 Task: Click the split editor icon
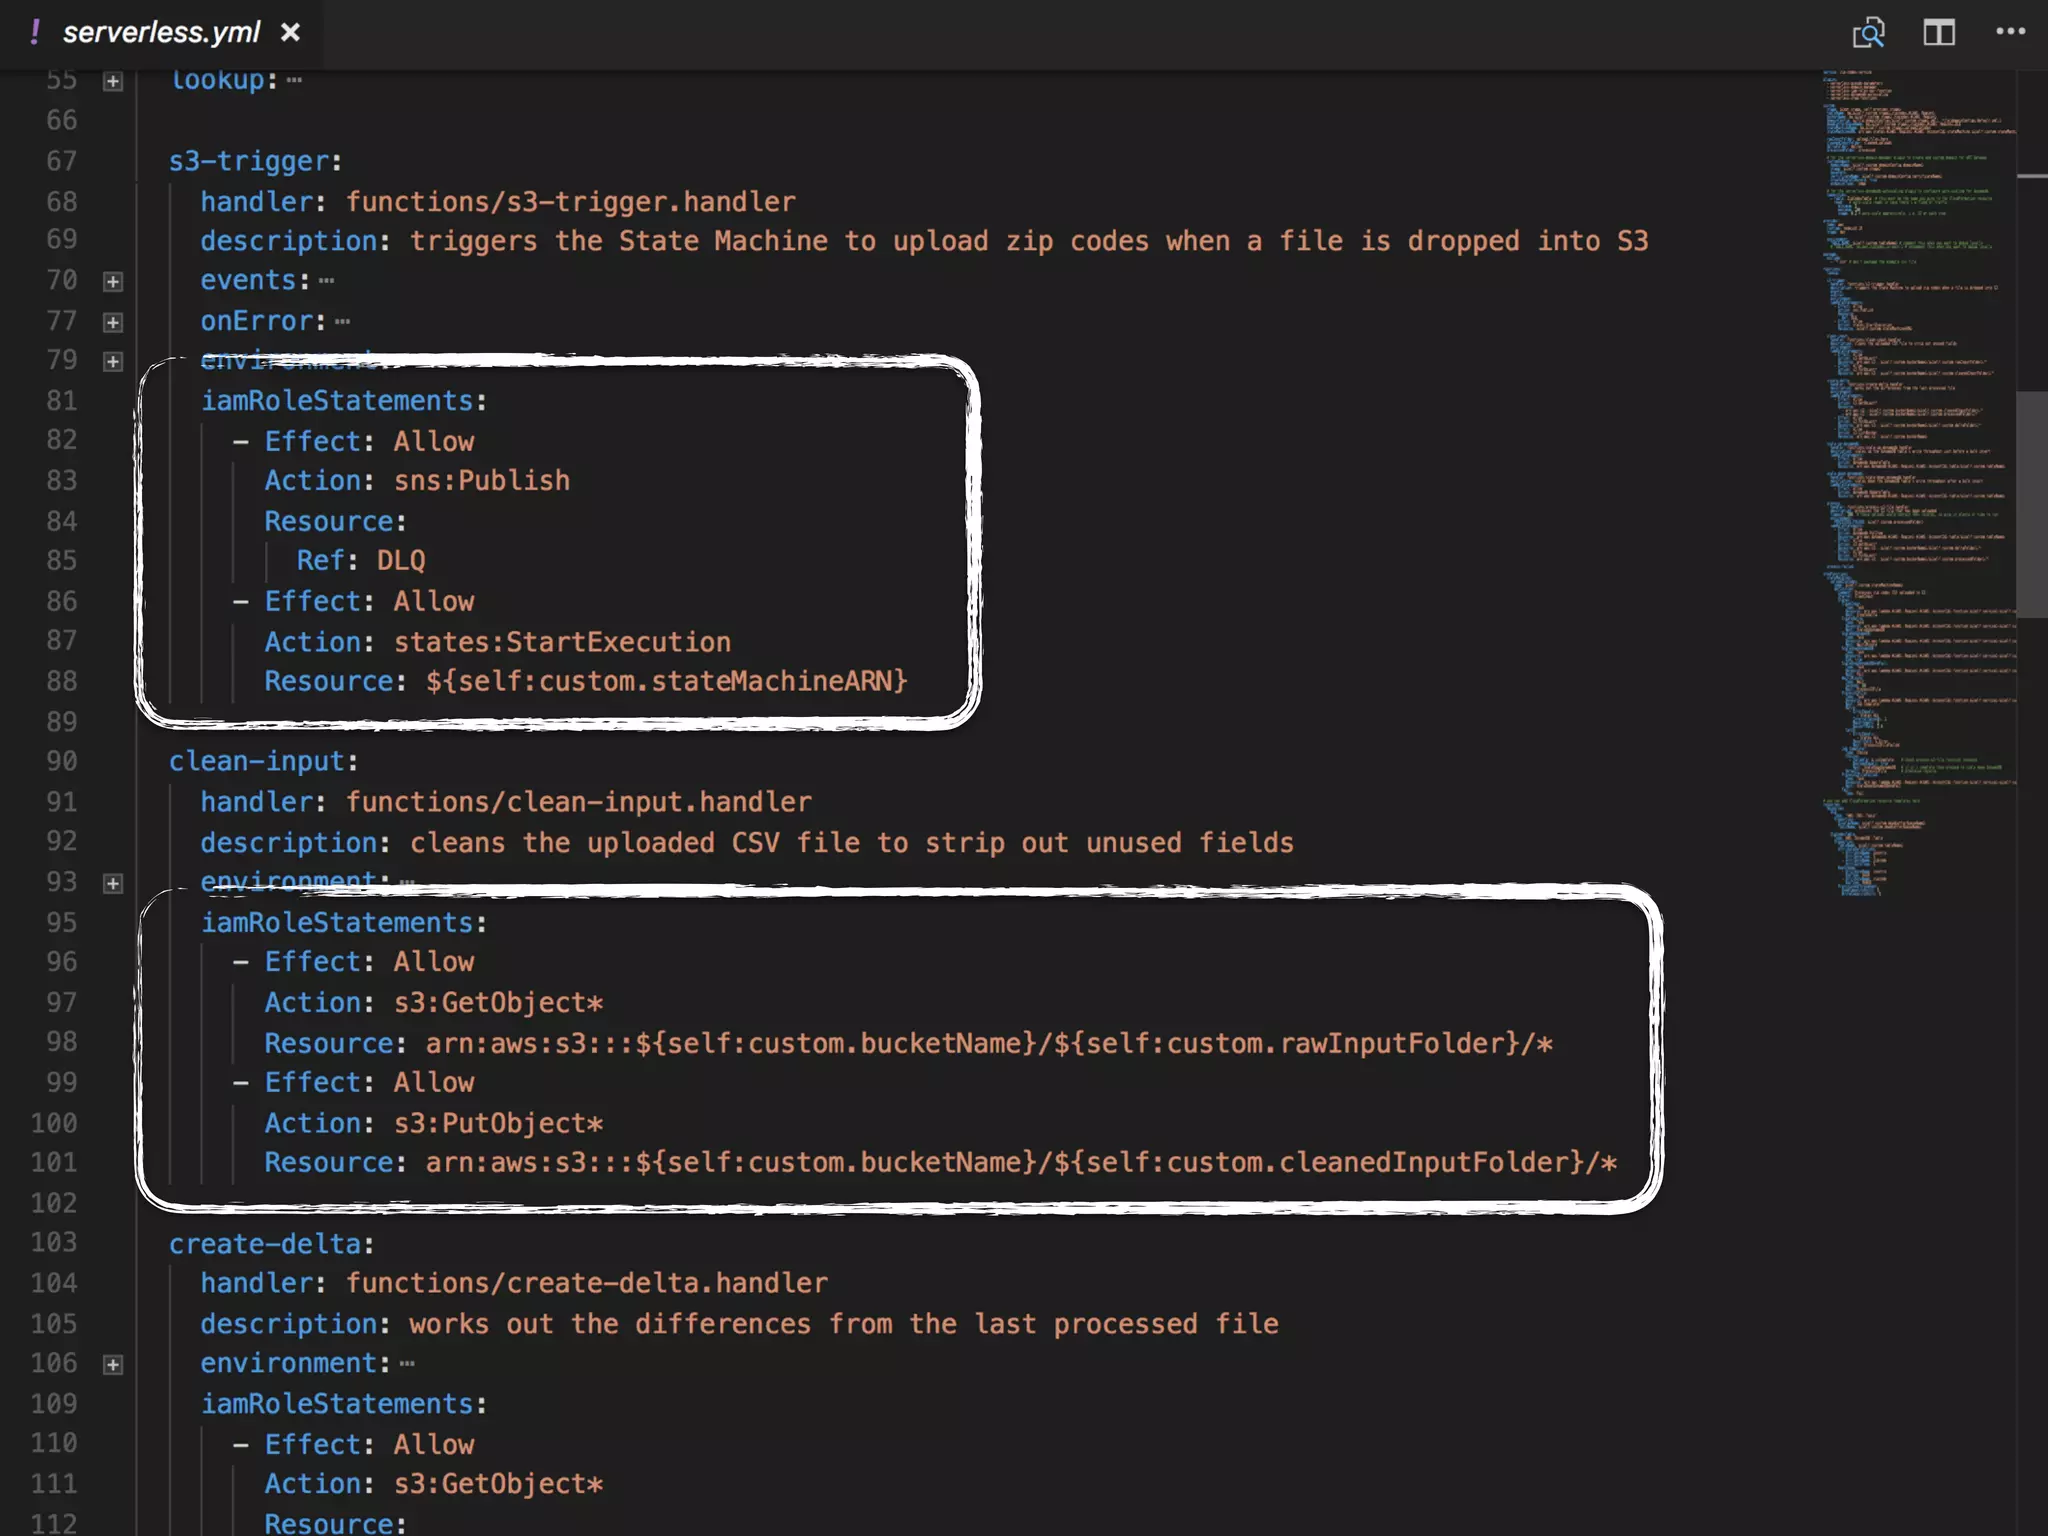pos(1938,33)
